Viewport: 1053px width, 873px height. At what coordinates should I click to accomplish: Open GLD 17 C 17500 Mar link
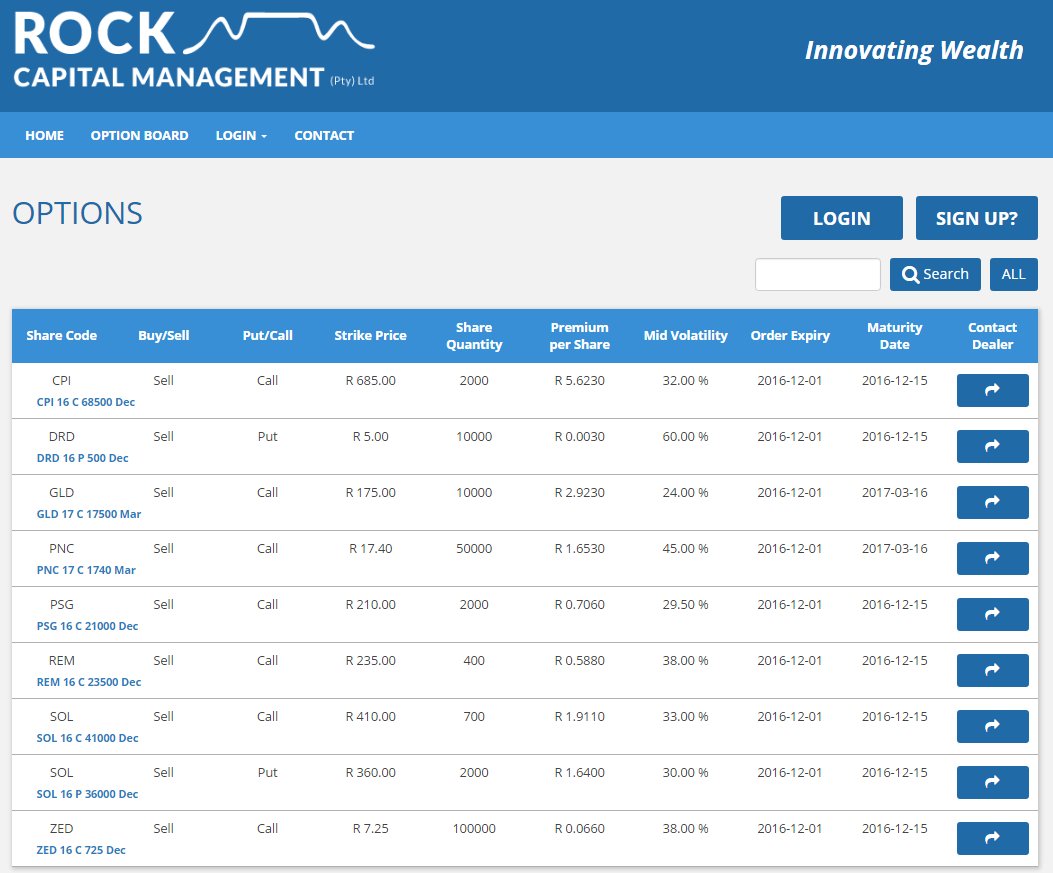coord(89,514)
